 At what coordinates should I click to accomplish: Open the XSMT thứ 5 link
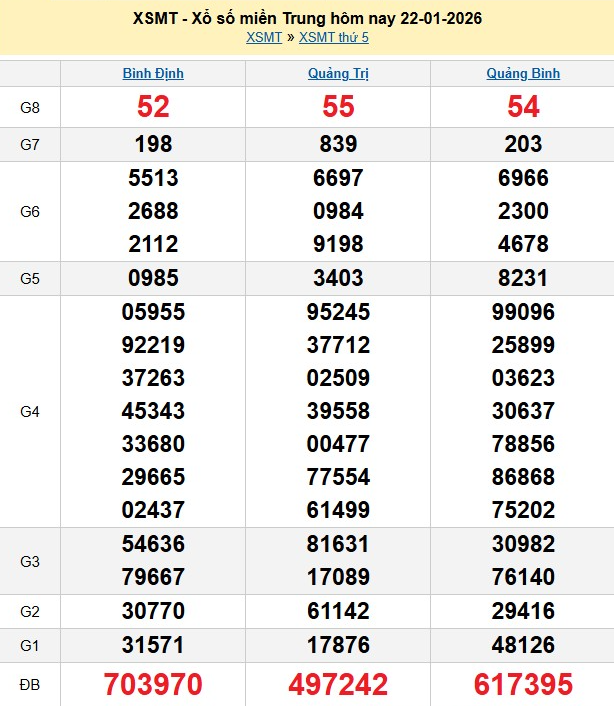334,37
